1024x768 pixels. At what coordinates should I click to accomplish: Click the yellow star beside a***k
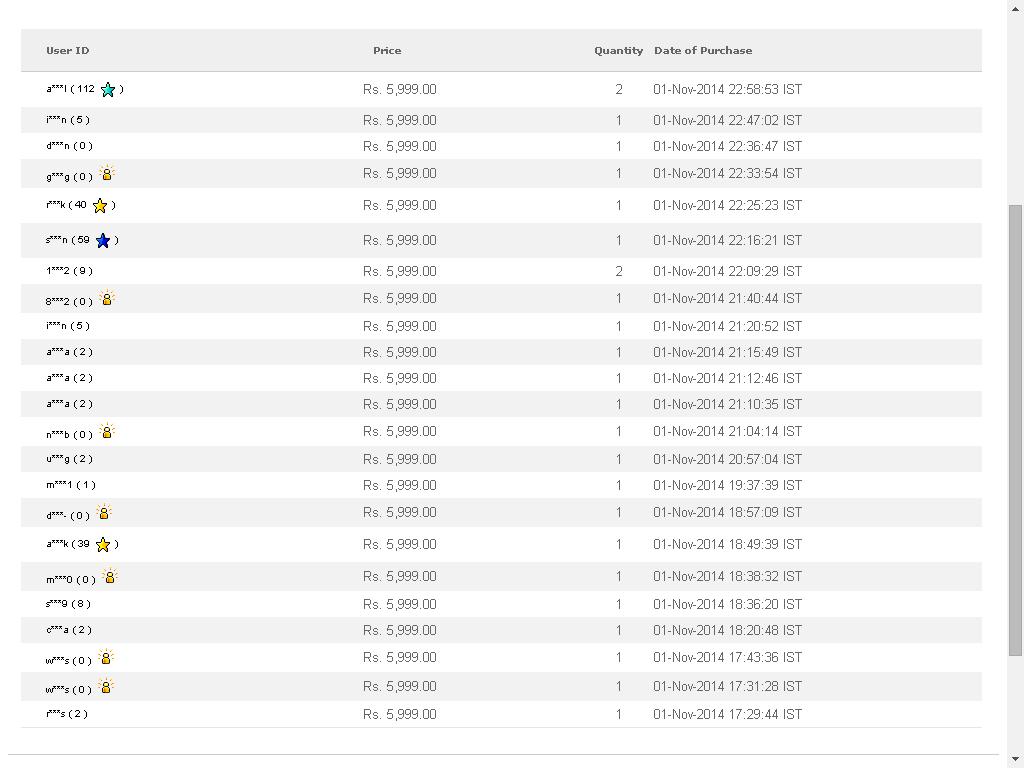coord(103,545)
